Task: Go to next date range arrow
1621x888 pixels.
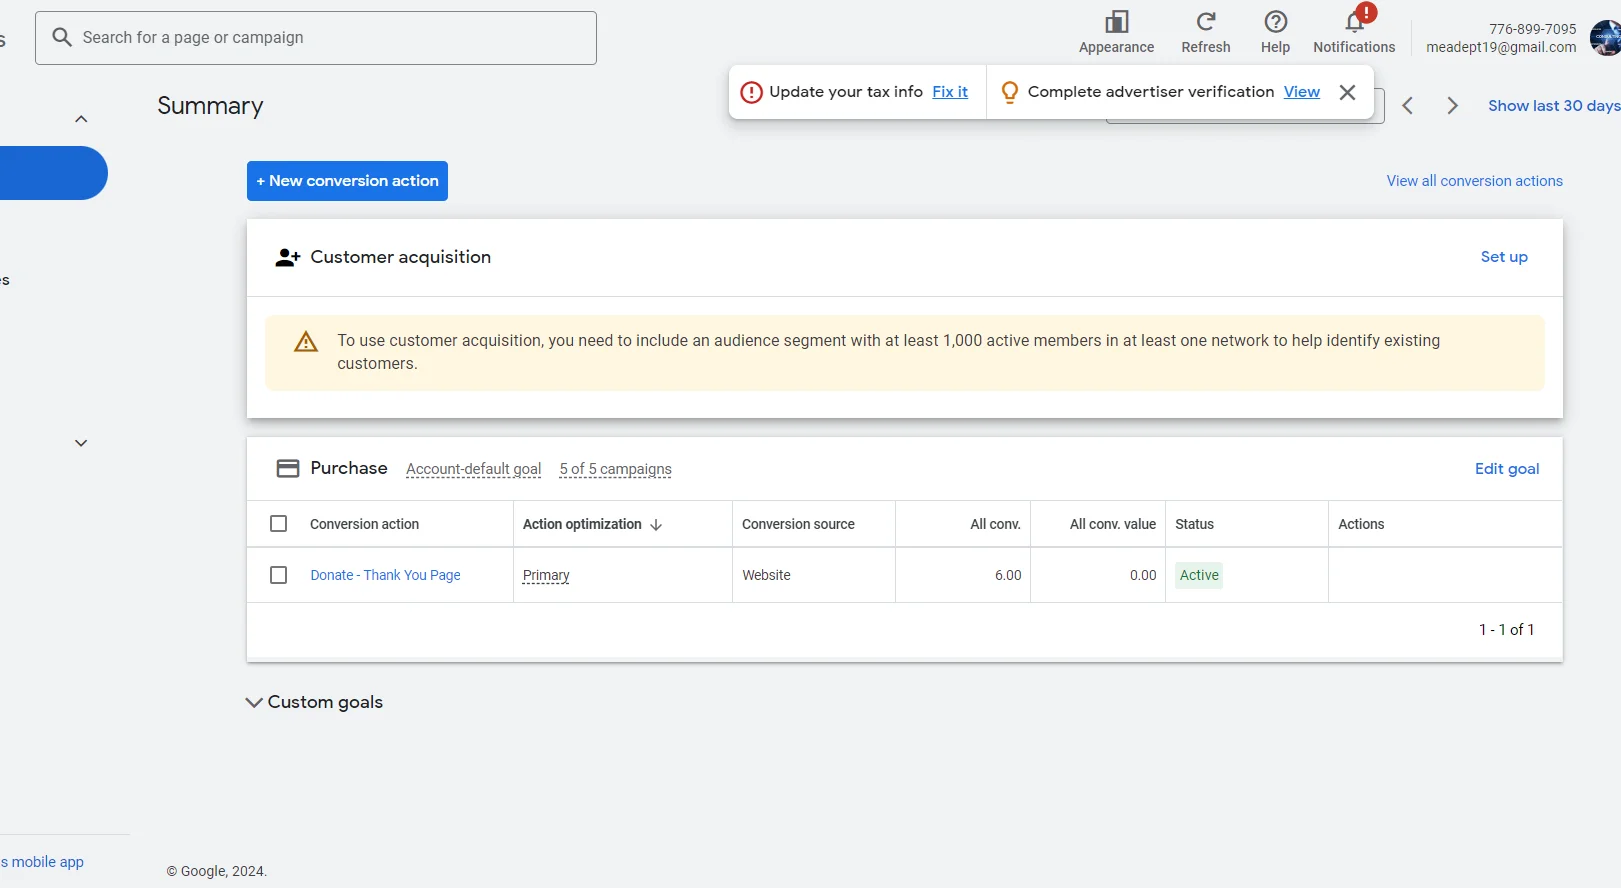Action: [1452, 106]
